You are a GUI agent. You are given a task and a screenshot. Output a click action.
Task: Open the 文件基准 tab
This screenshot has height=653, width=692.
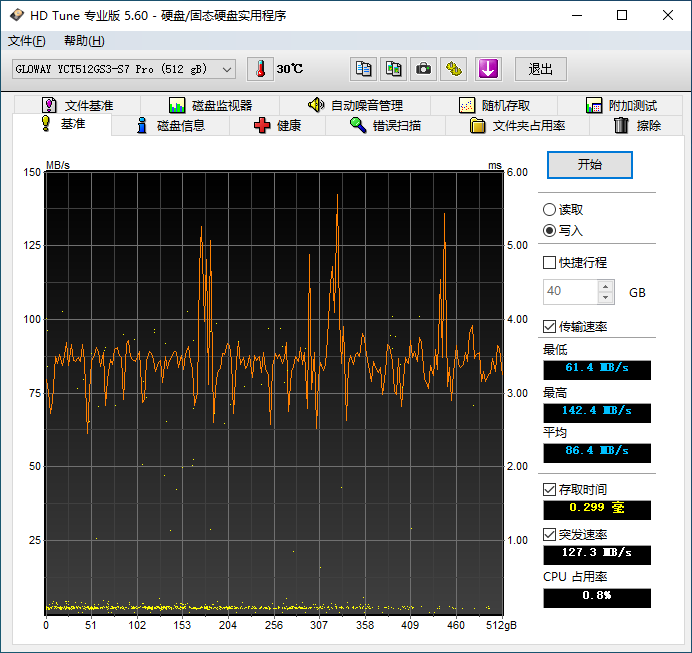pos(78,105)
